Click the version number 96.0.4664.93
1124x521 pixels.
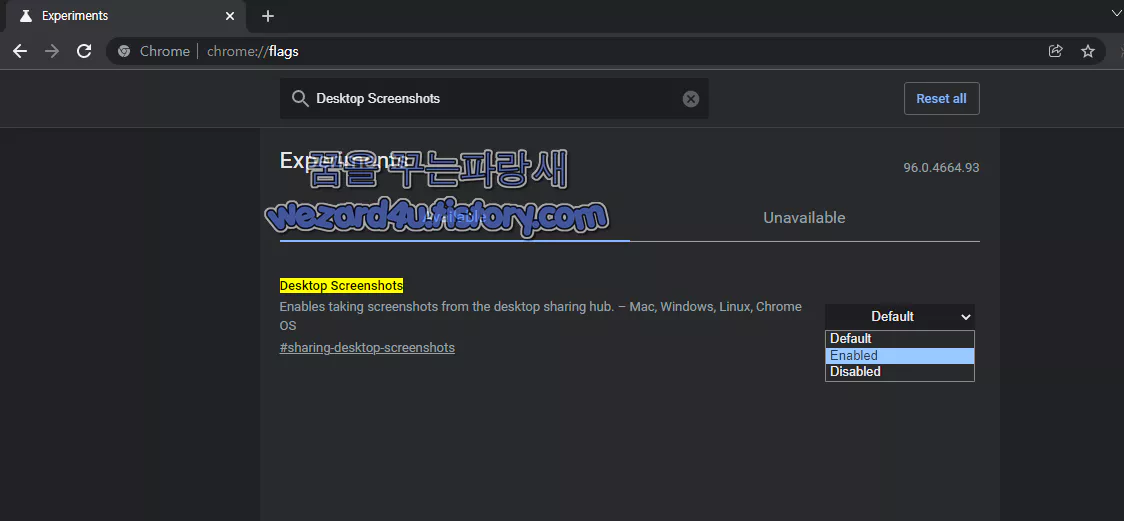coord(941,168)
